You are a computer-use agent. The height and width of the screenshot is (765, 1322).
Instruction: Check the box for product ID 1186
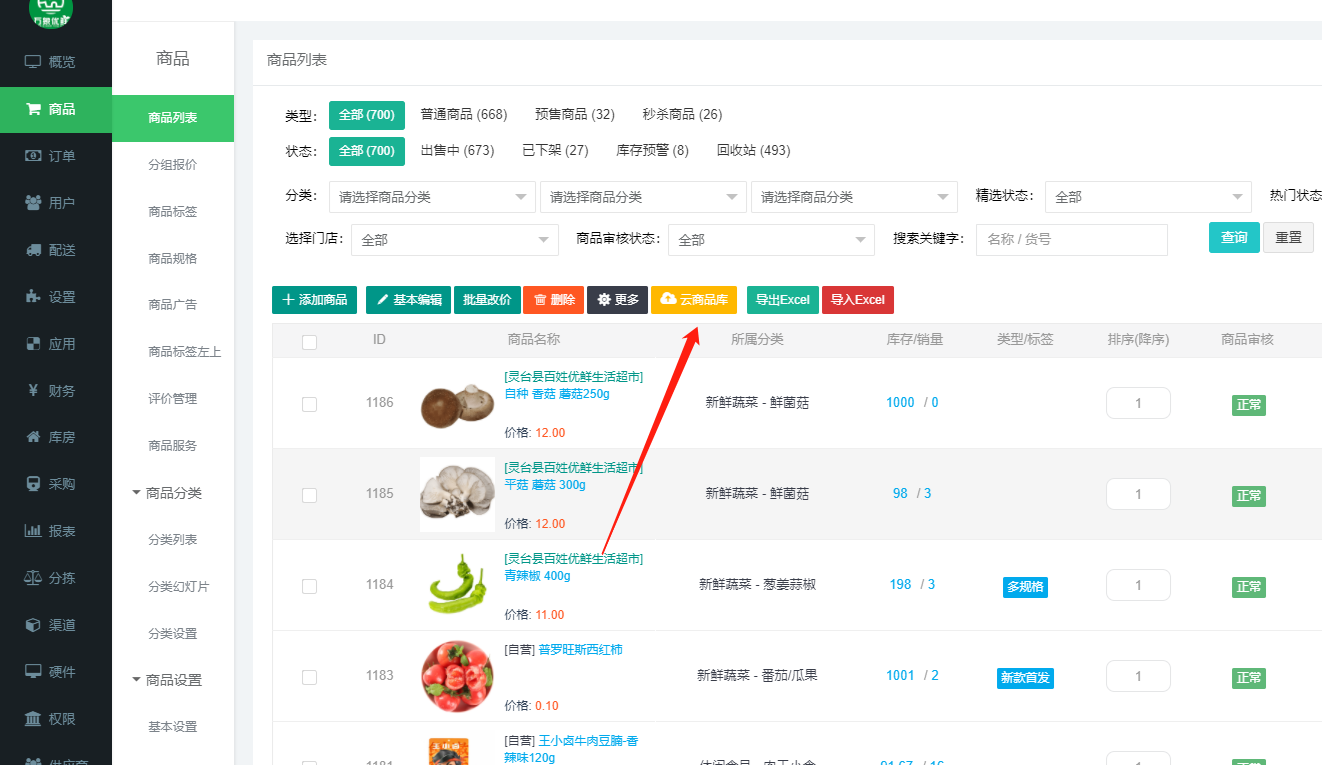[x=309, y=404]
